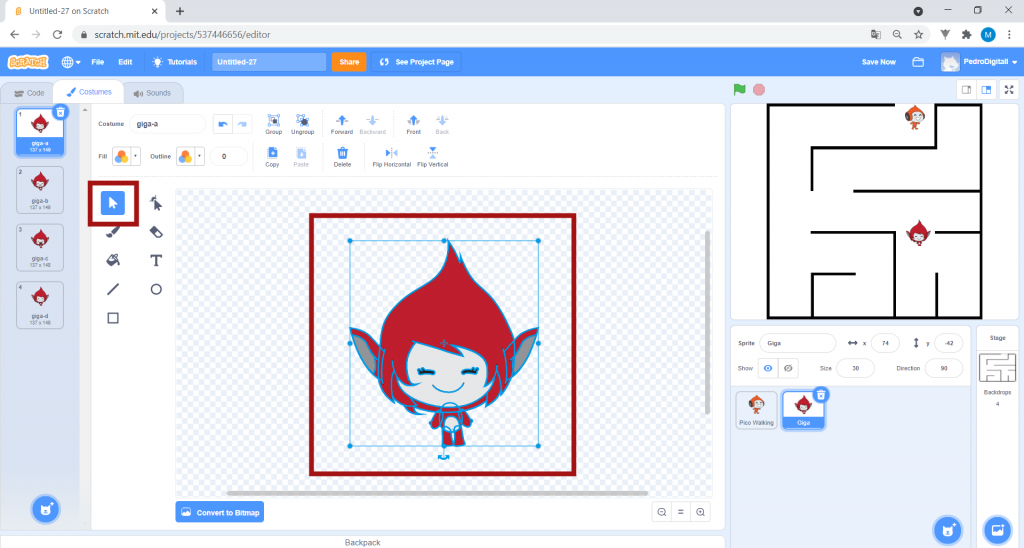Select the Text tool
This screenshot has height=548, width=1024.
coord(155,261)
